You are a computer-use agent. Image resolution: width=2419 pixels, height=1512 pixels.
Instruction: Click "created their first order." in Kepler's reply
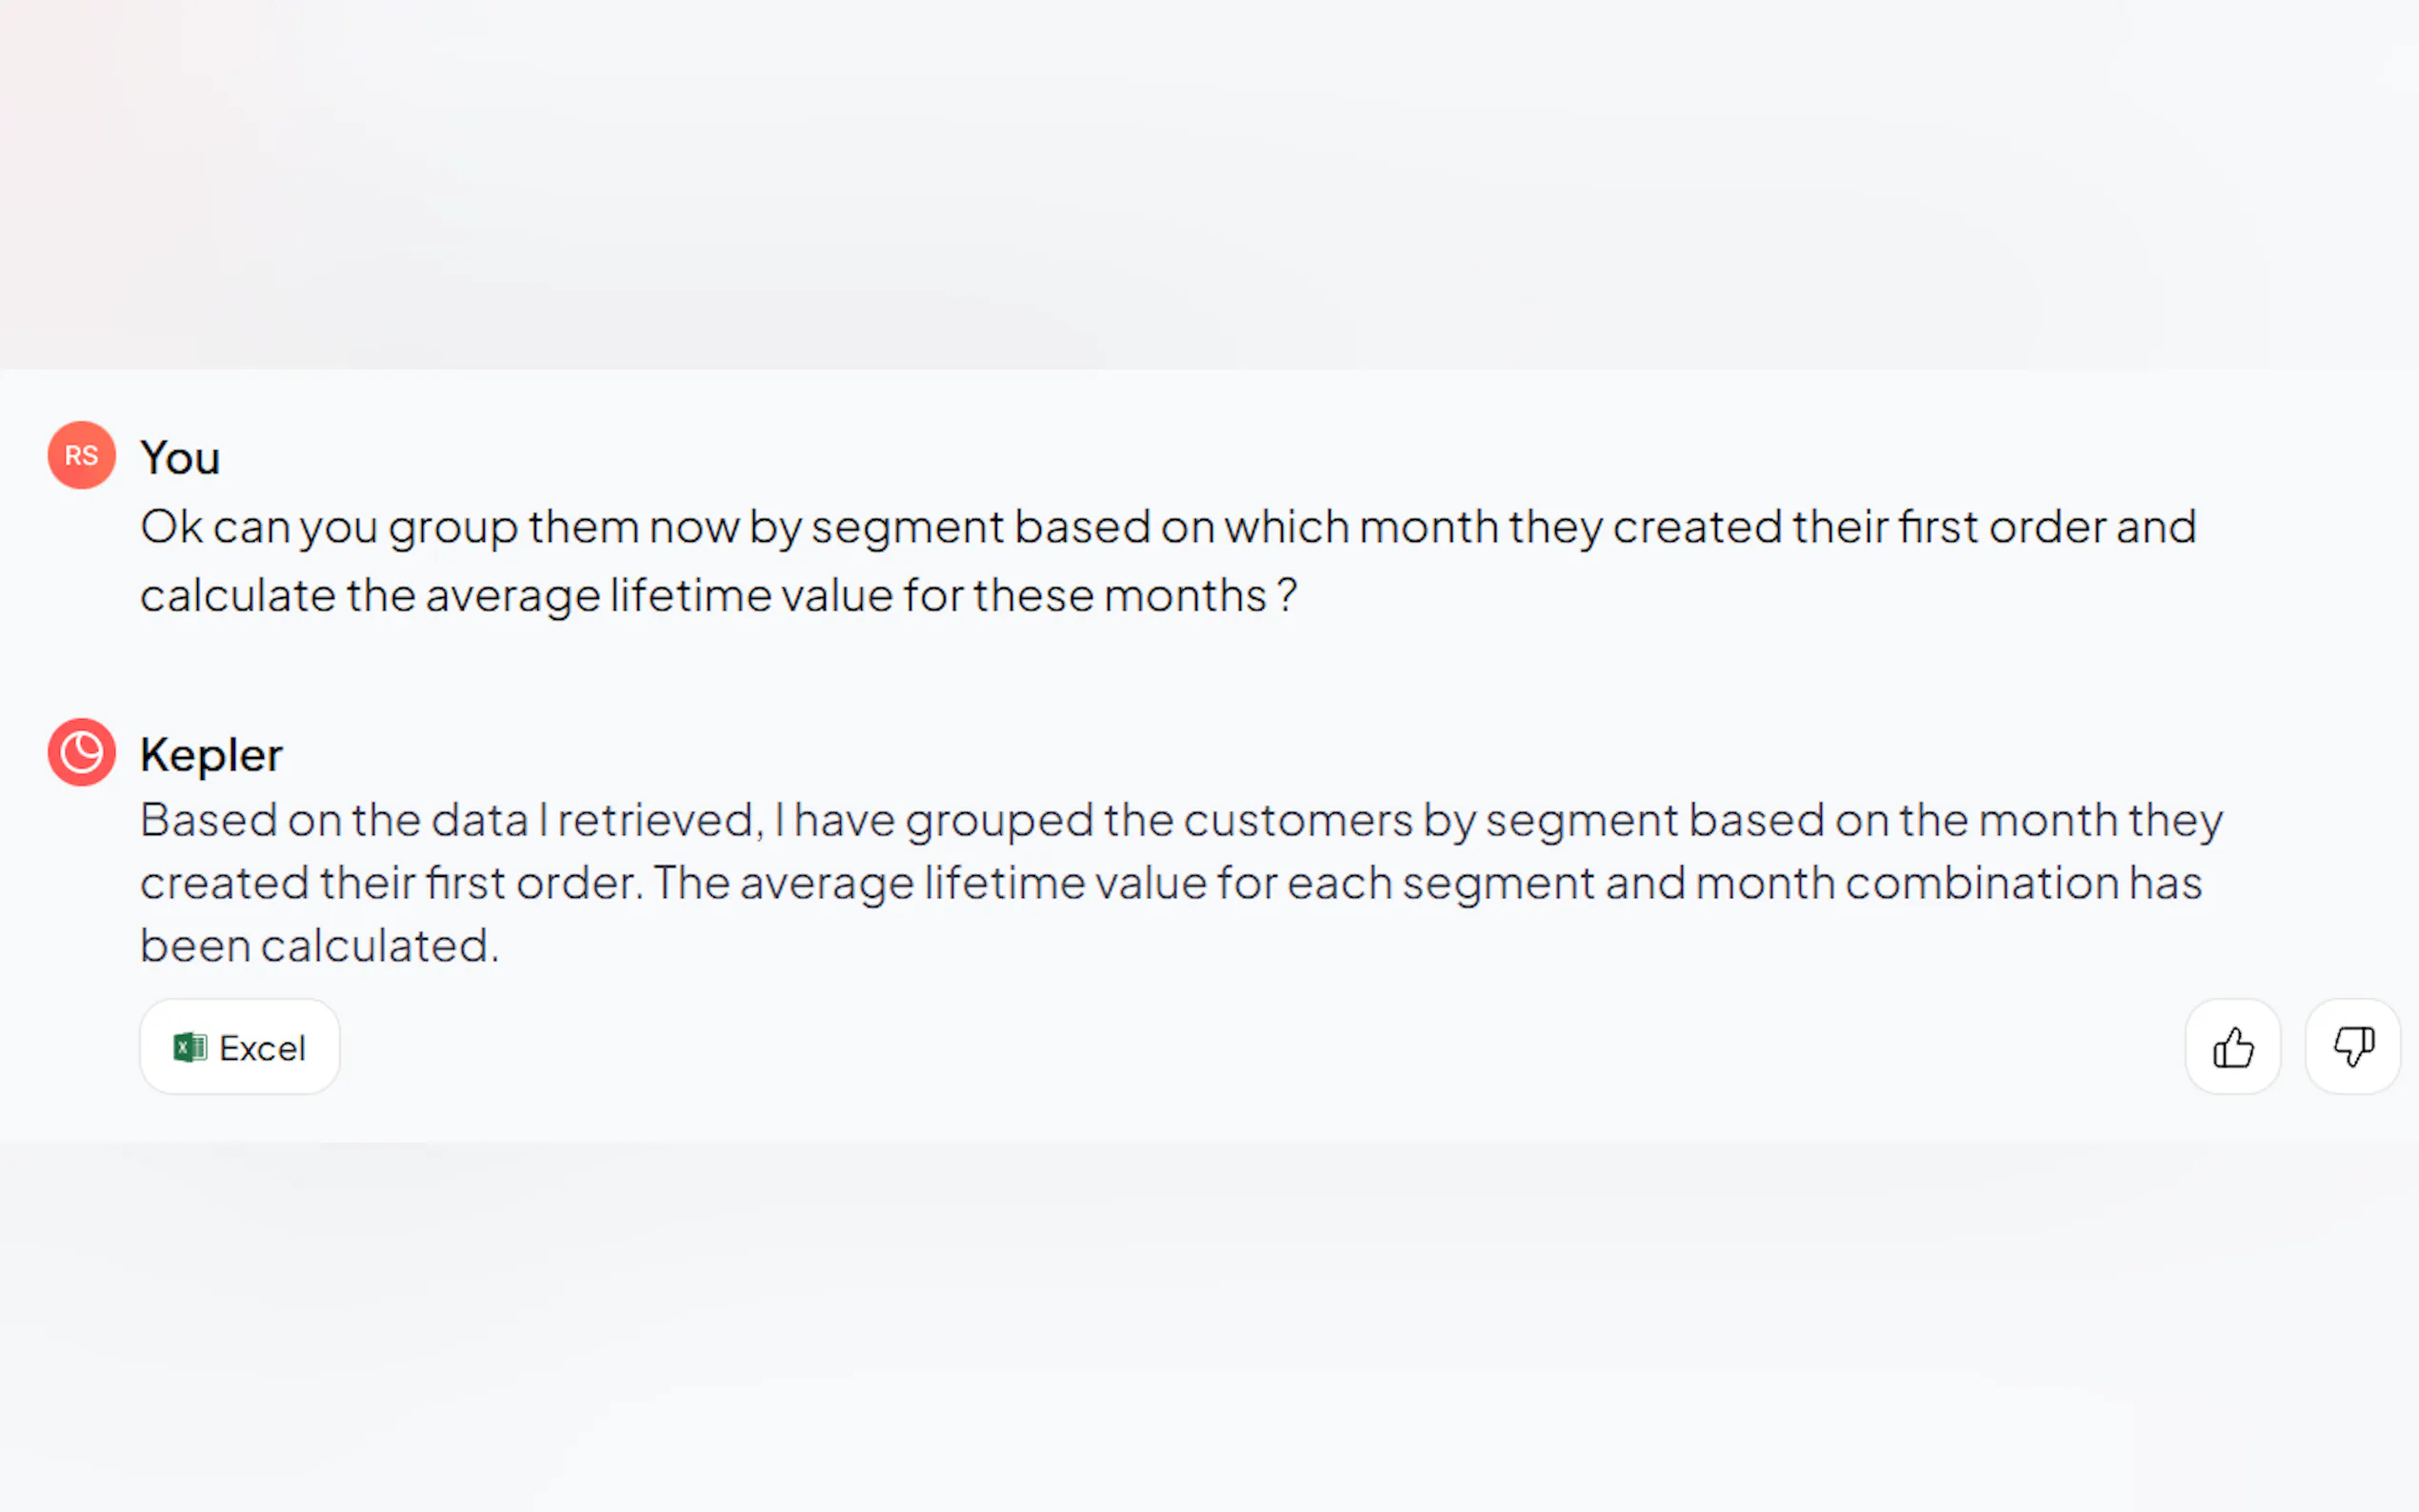[392, 884]
